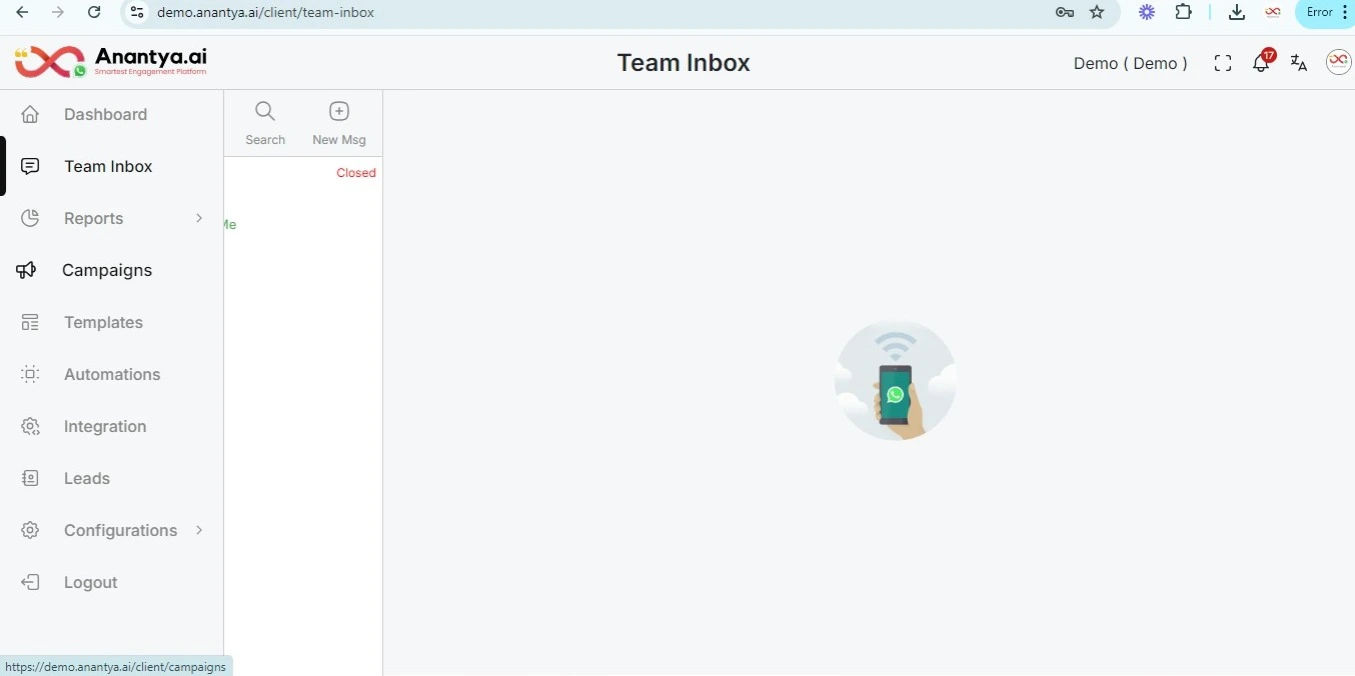Open the Demo ( Demo ) account selector
Viewport: 1355px width, 676px height.
point(1130,63)
